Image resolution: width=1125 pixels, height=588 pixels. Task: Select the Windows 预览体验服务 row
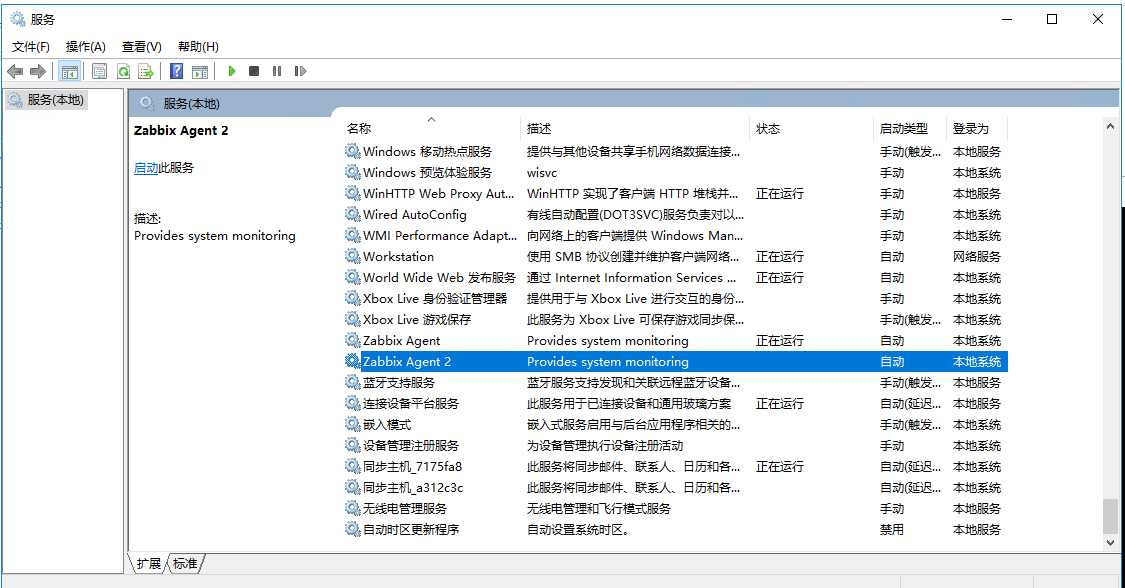(675, 172)
